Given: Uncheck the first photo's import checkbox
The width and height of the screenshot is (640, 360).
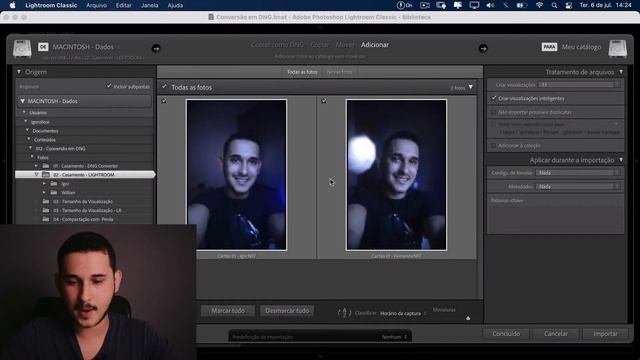Looking at the screenshot, I should [x=164, y=100].
